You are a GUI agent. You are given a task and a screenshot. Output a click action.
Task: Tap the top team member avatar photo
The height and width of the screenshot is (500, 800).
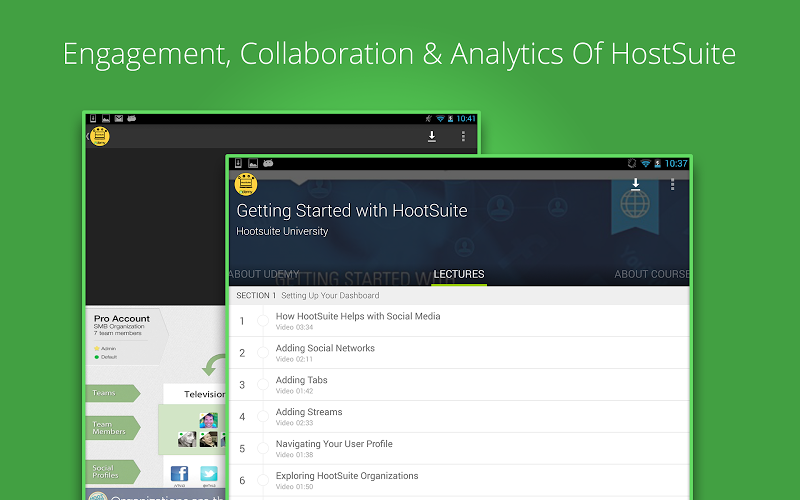209,420
